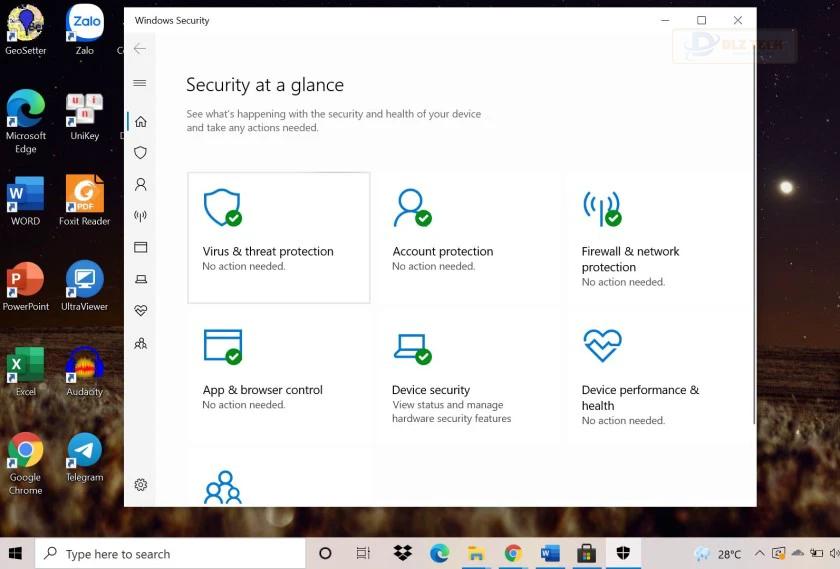Select Family options icon in sidebar
Image resolution: width=840 pixels, height=569 pixels.
pyautogui.click(x=140, y=343)
